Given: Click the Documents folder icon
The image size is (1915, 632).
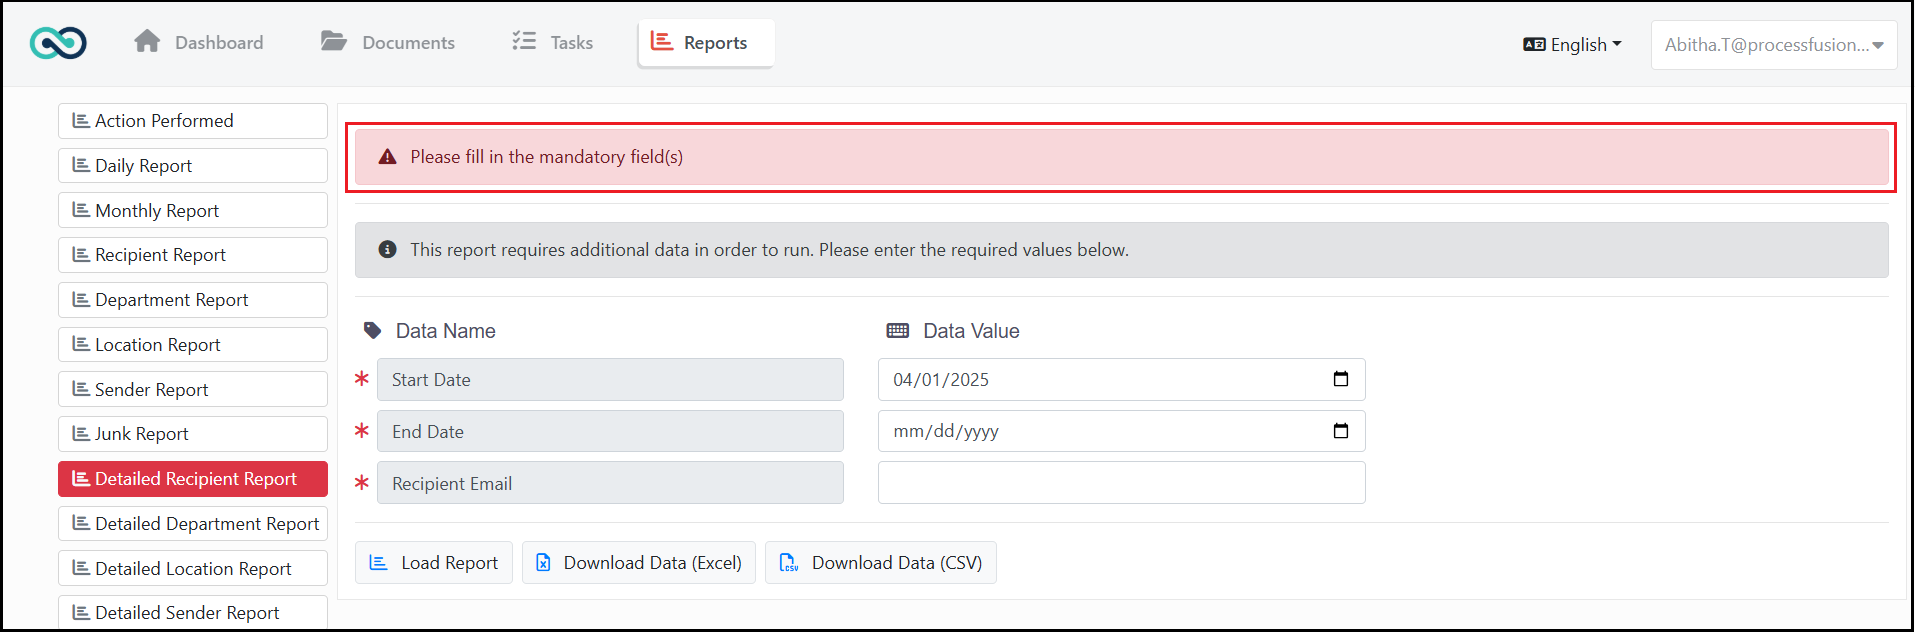Looking at the screenshot, I should pos(334,41).
